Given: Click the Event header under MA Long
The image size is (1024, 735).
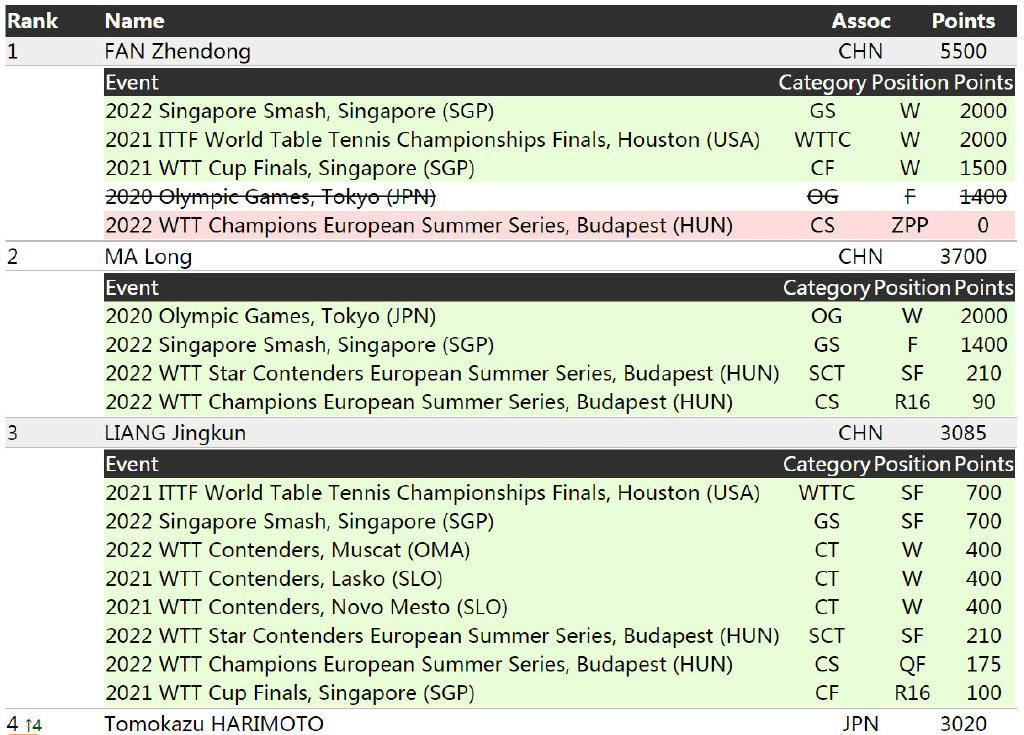Looking at the screenshot, I should click(x=132, y=287).
